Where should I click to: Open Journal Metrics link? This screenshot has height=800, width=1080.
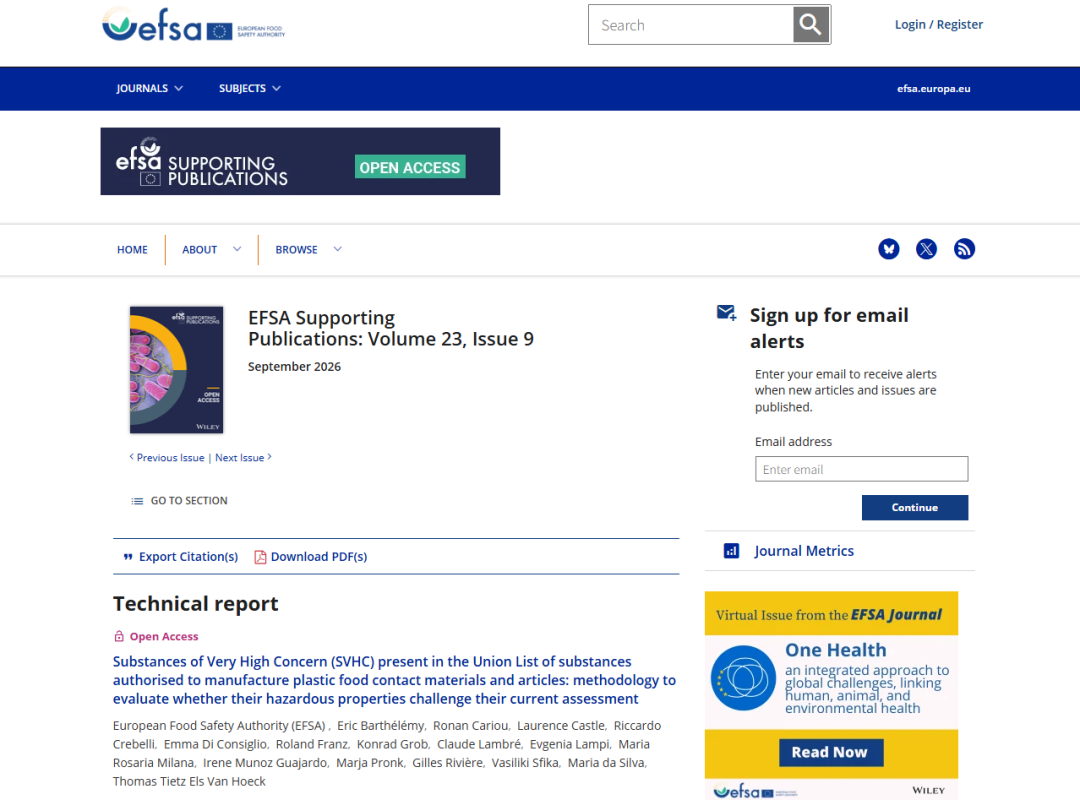pos(804,551)
